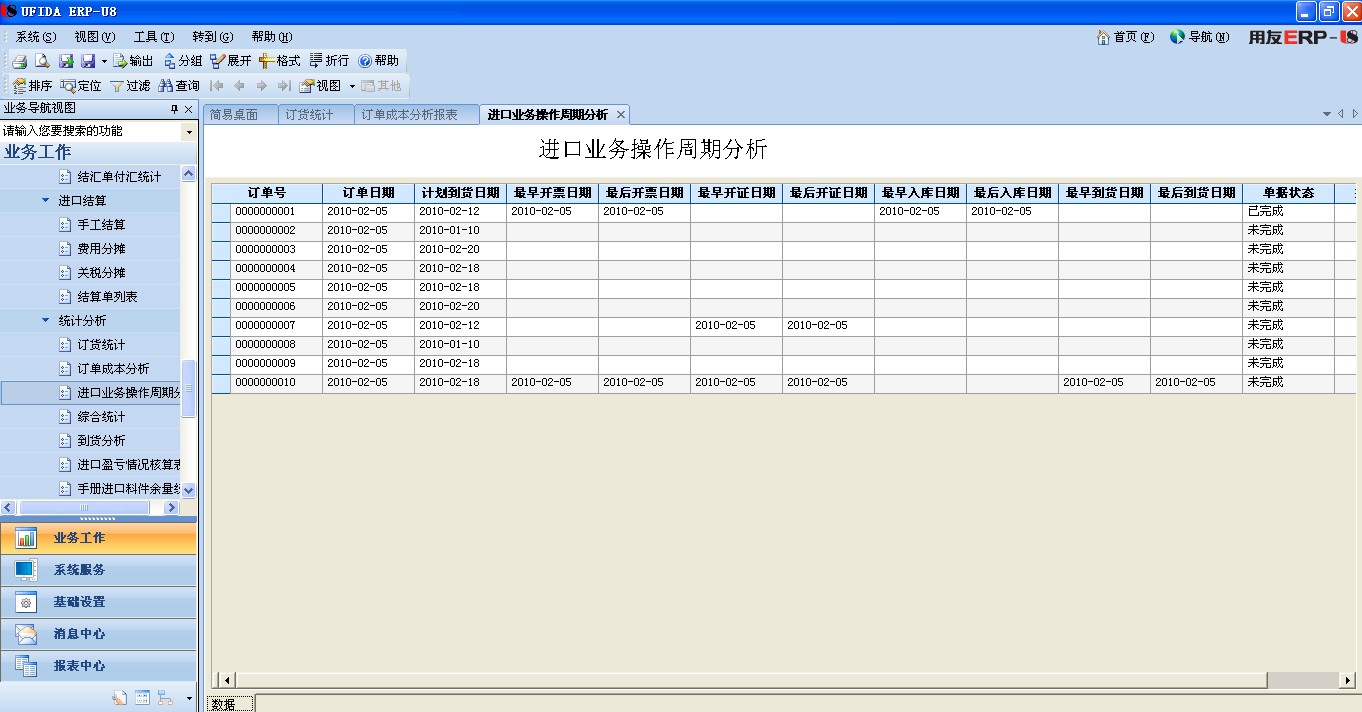1362x712 pixels.
Task: Click the 输出 export button
Action: coord(133,61)
